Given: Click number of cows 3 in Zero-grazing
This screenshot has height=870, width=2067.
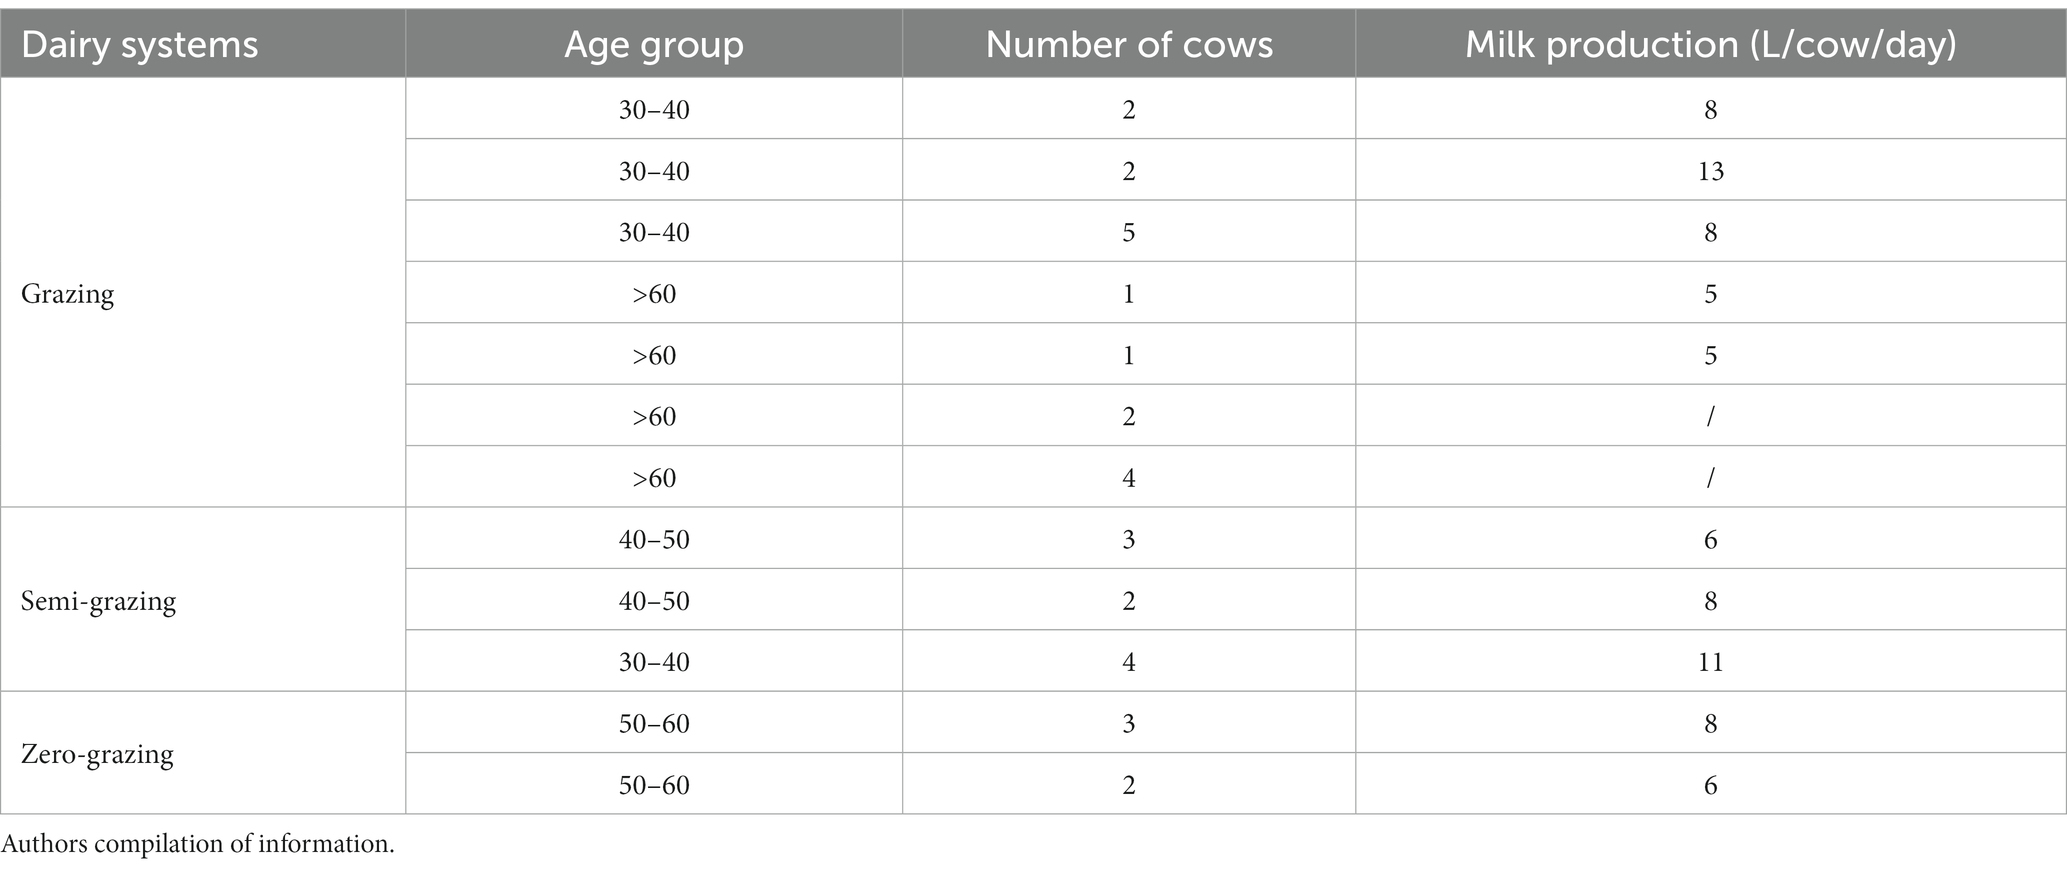Looking at the screenshot, I should pyautogui.click(x=1129, y=724).
